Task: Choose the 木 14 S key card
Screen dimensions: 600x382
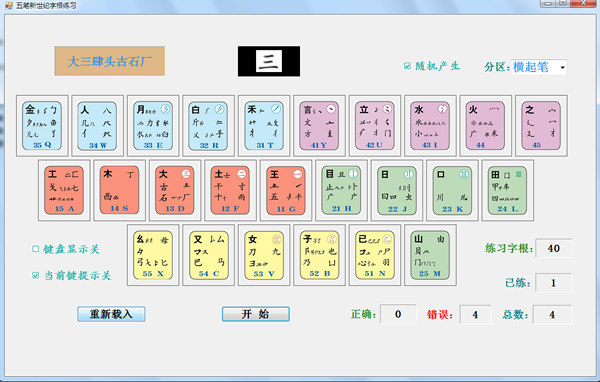Action: (119, 190)
